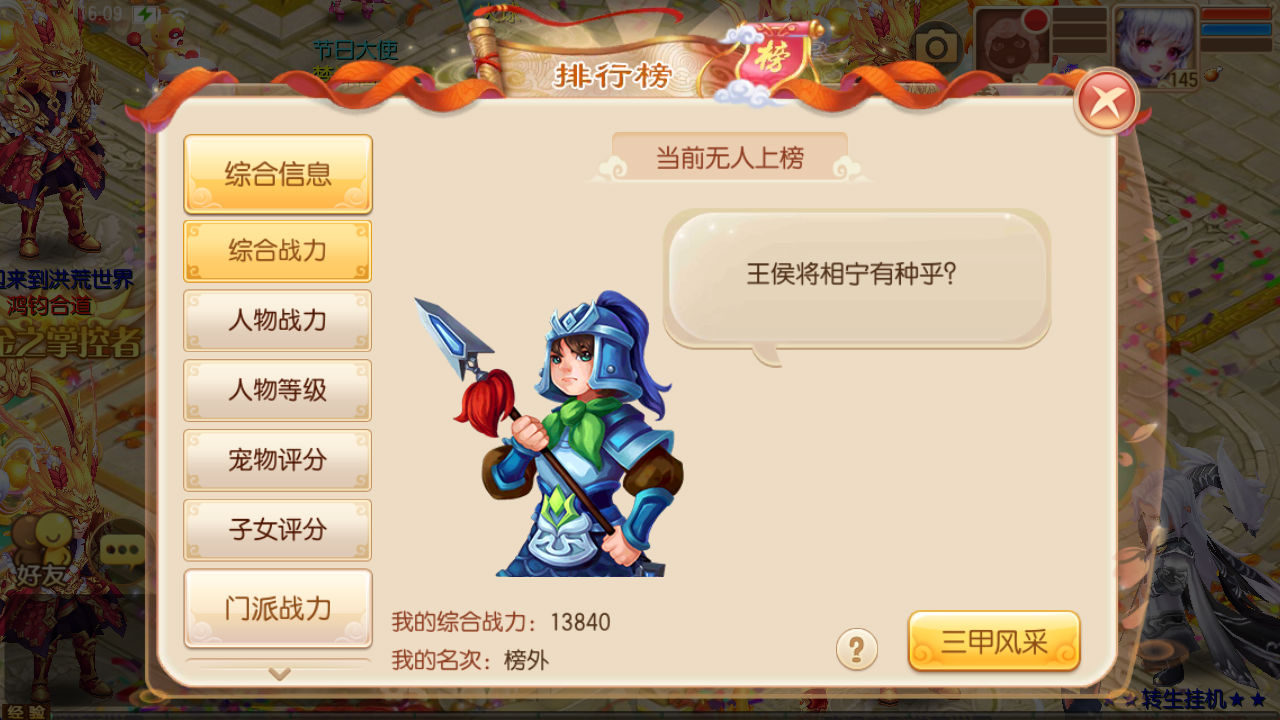
Task: Select the 综合战力 ranking tab
Action: [278, 250]
